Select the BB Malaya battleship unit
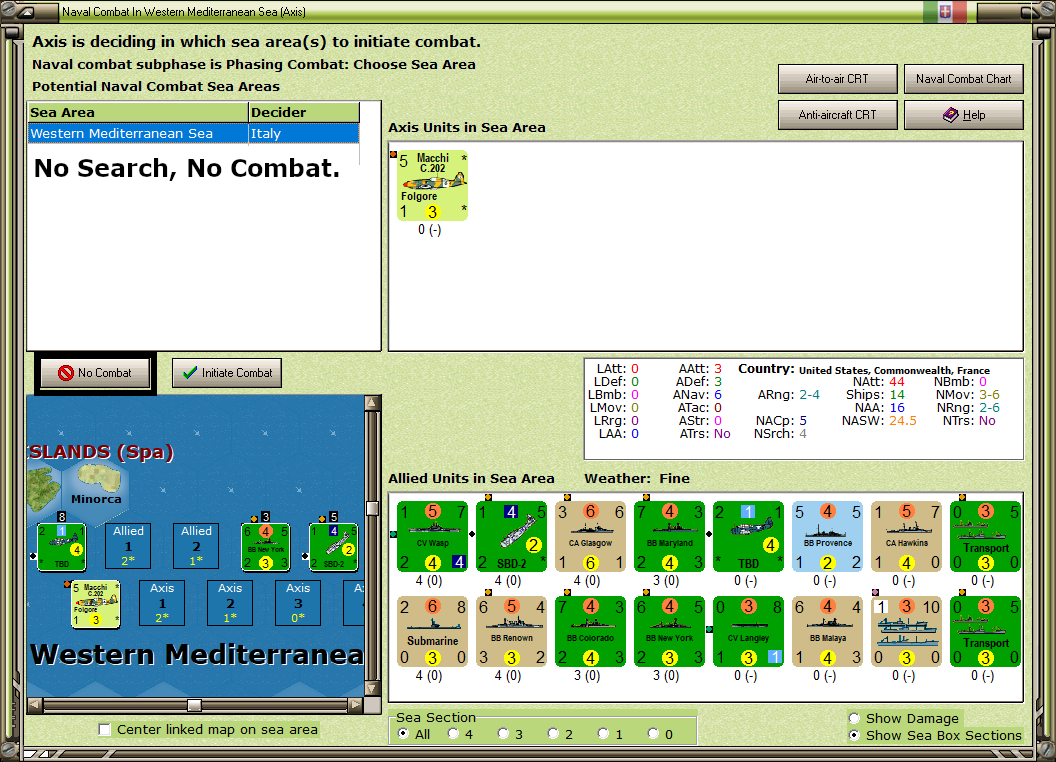1056x762 pixels. click(827, 631)
